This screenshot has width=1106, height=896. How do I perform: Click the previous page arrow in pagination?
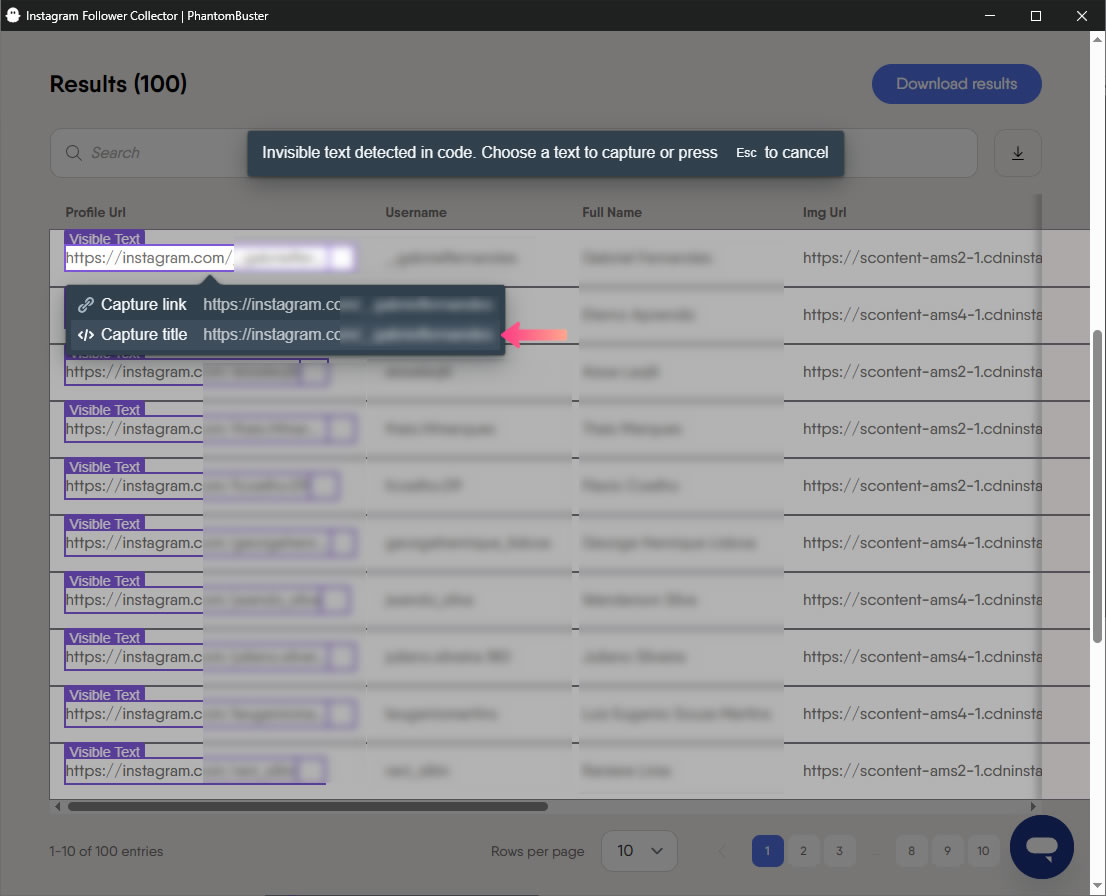722,851
